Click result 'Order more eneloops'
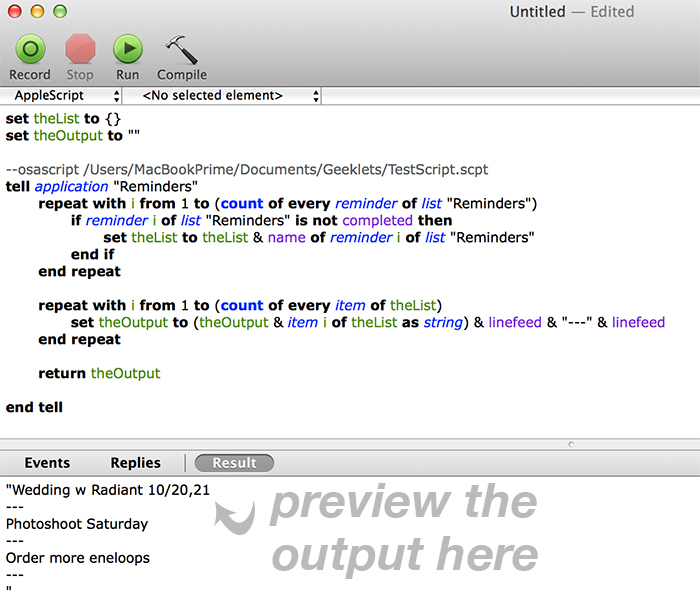 click(x=78, y=558)
